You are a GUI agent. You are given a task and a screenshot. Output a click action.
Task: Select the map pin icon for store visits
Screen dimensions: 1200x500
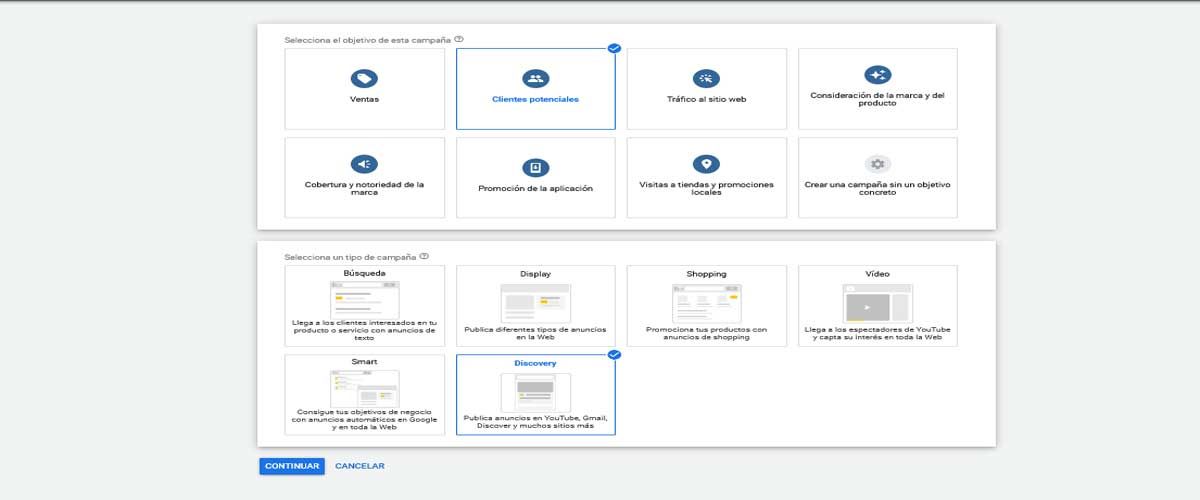coord(706,164)
